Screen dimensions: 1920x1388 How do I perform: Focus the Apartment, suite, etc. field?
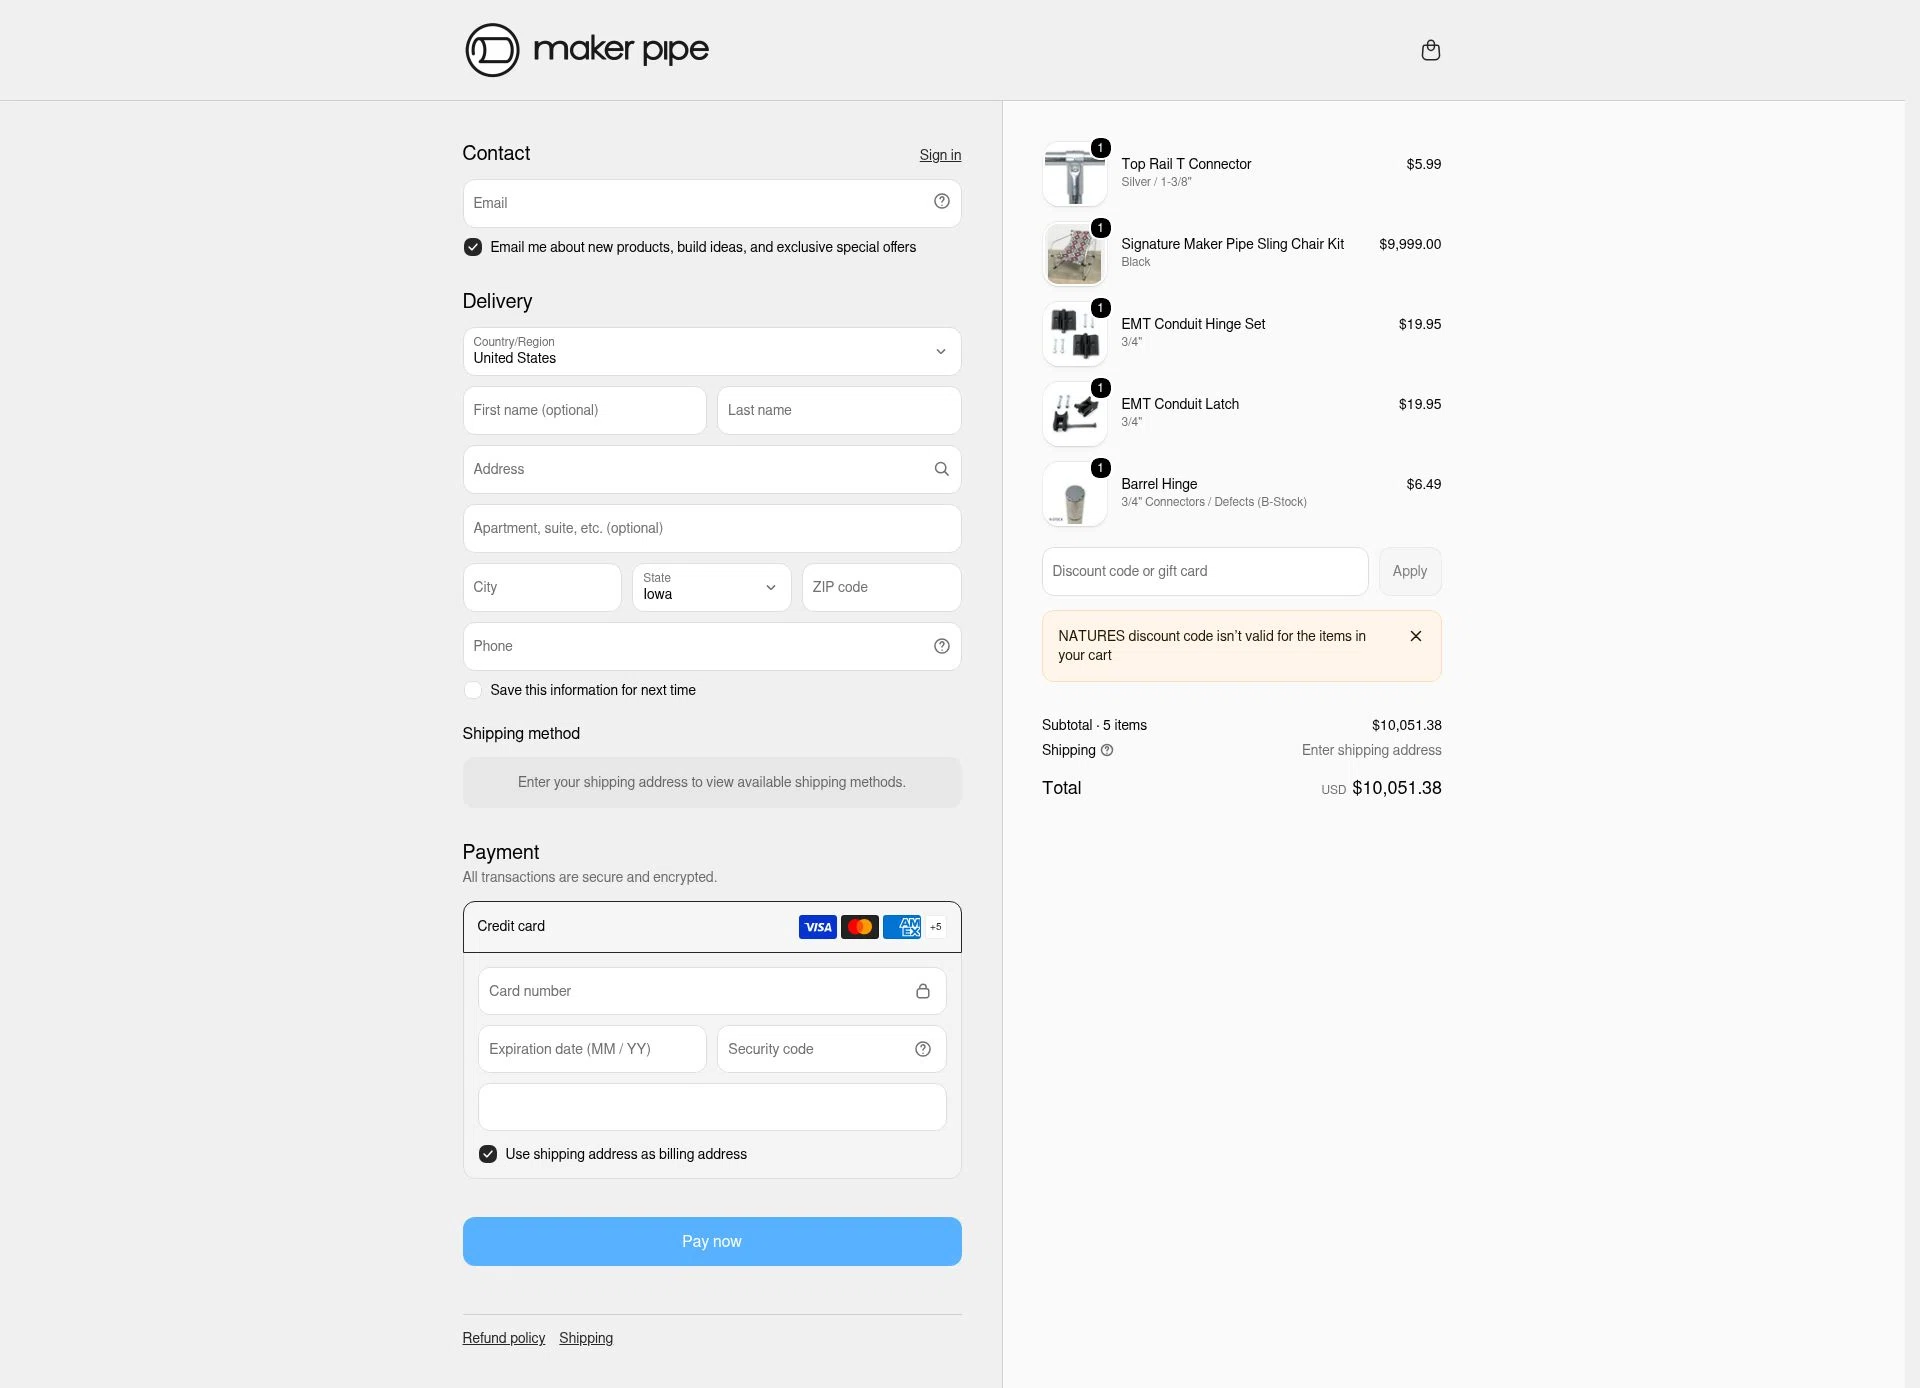(712, 528)
